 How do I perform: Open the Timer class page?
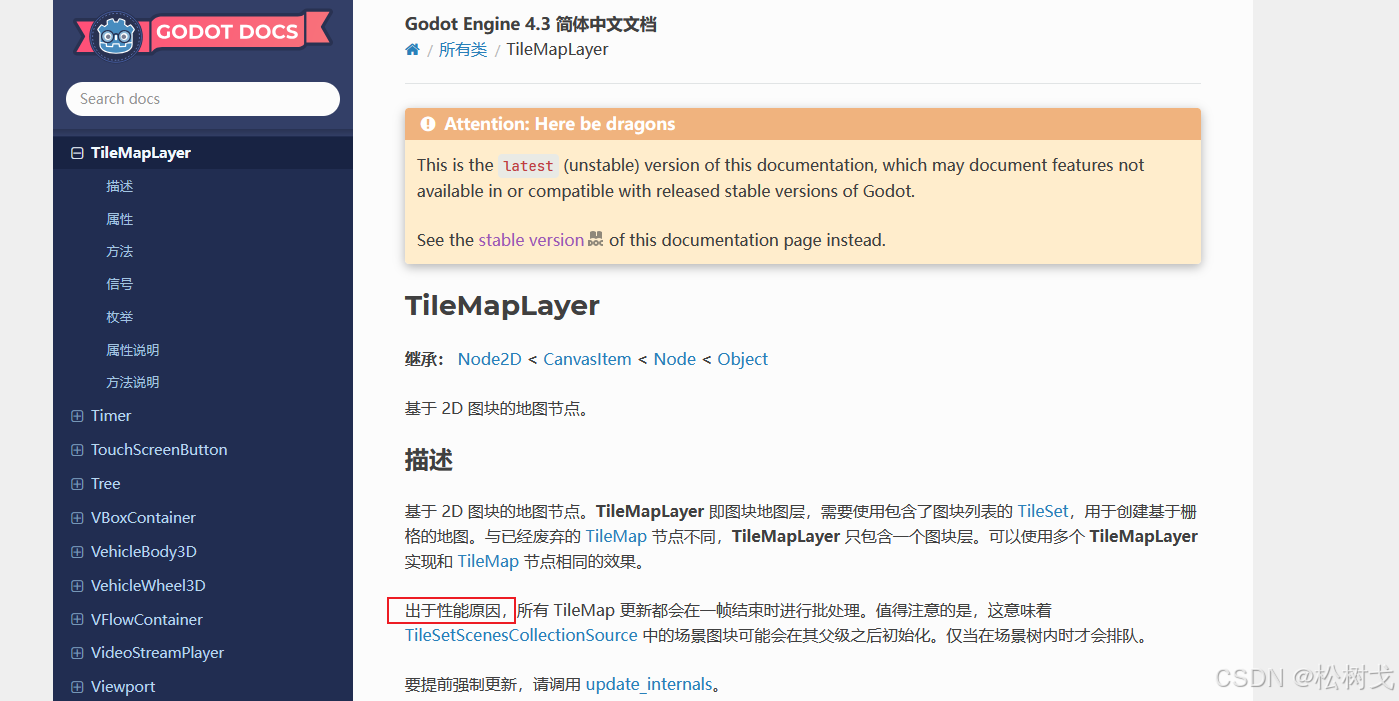111,416
